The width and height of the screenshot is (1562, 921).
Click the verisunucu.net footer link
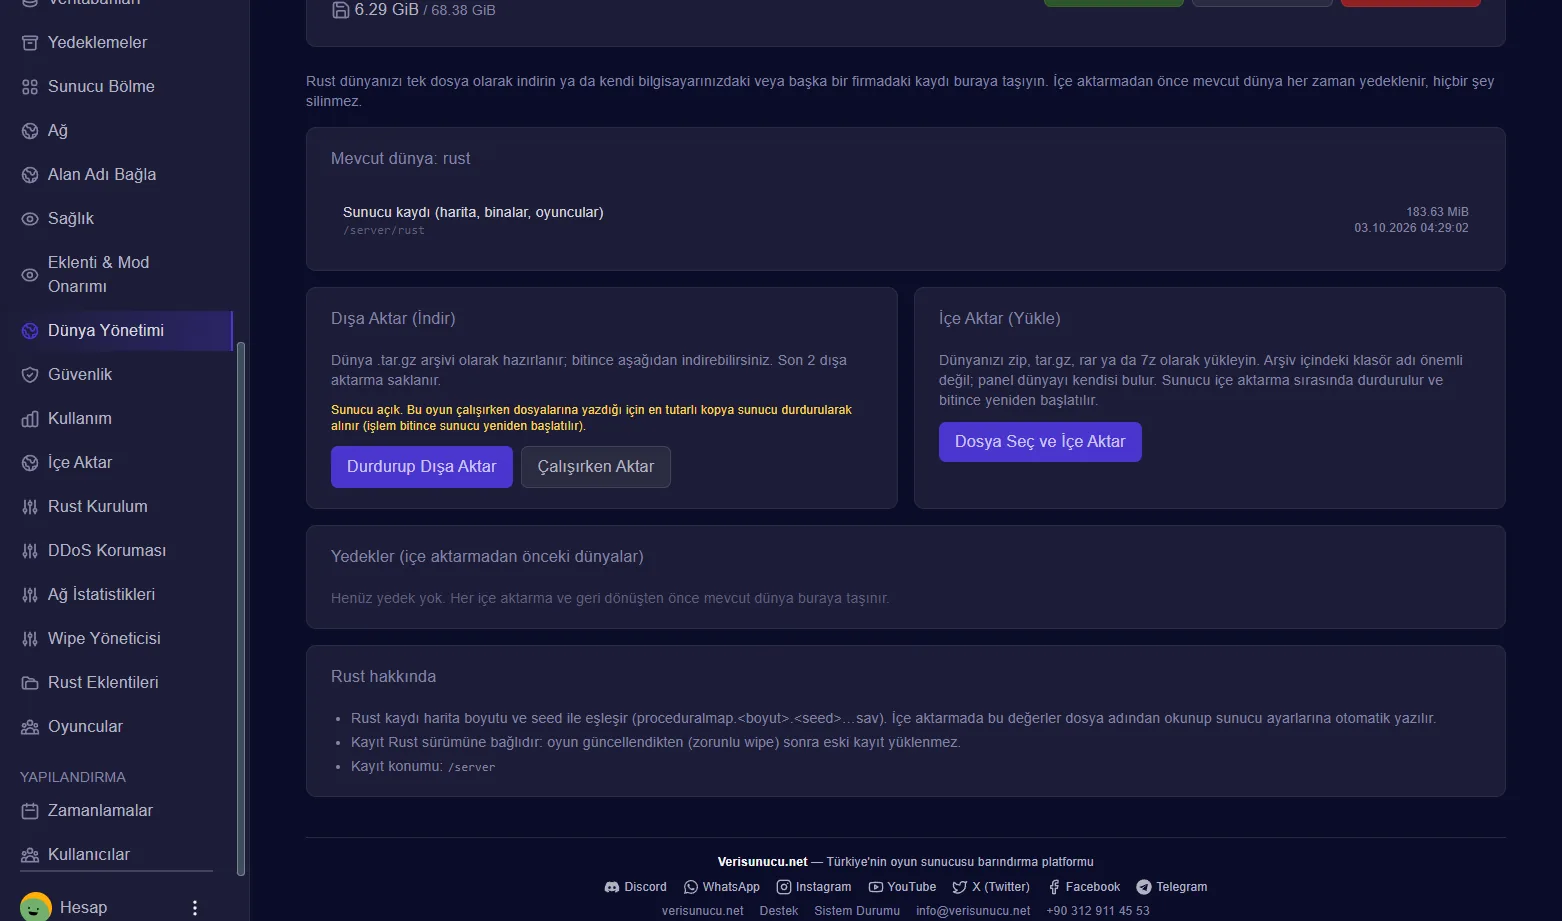click(703, 911)
